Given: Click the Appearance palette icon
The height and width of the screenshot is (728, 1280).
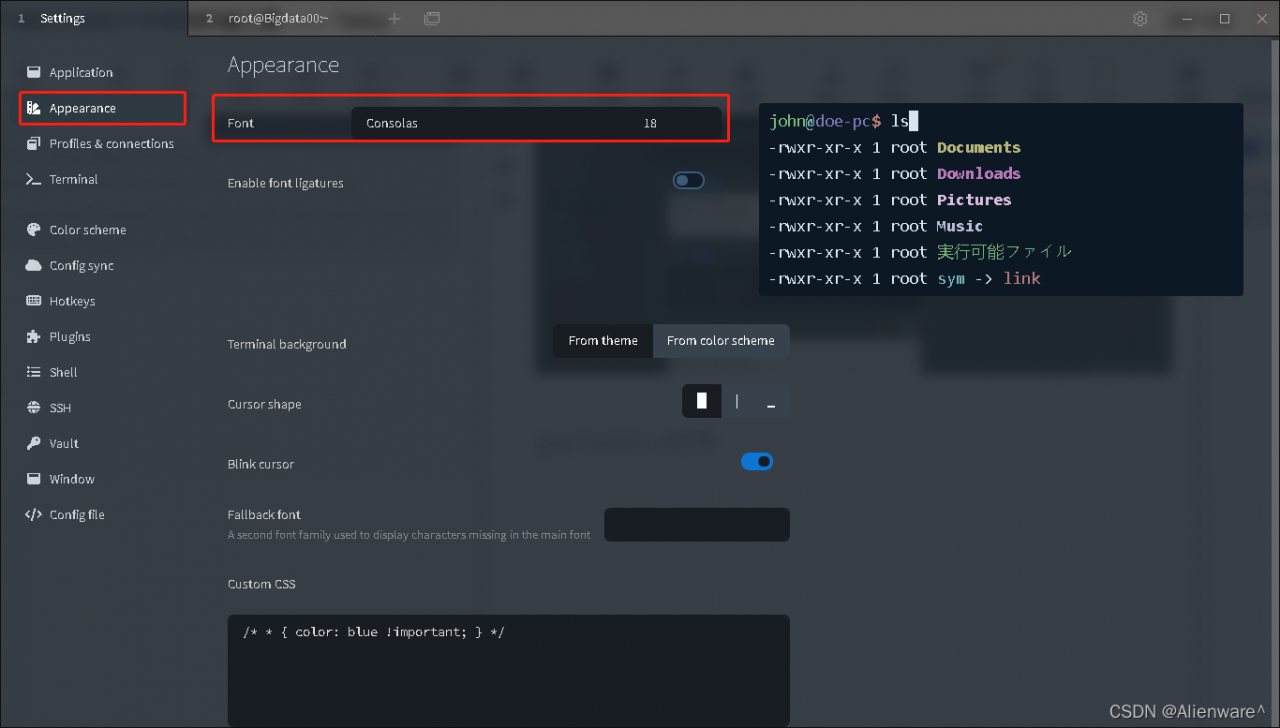Looking at the screenshot, I should (x=33, y=108).
